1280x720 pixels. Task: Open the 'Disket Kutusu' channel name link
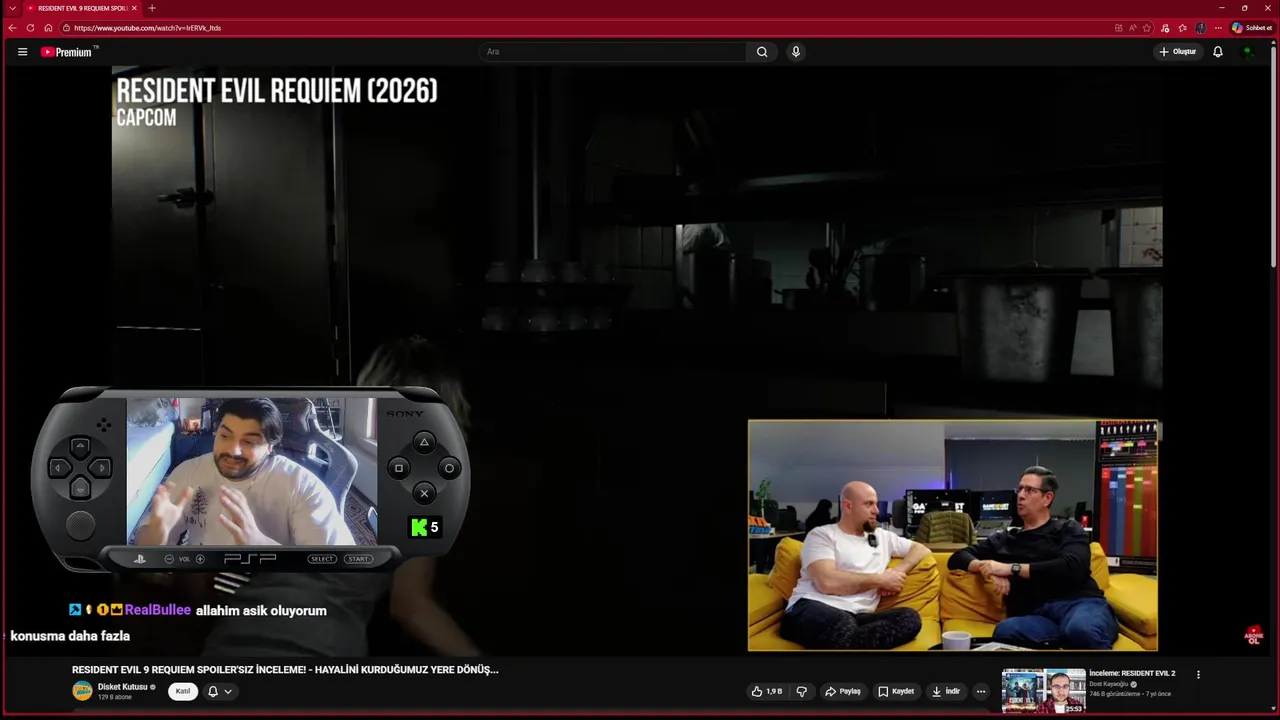tap(122, 687)
